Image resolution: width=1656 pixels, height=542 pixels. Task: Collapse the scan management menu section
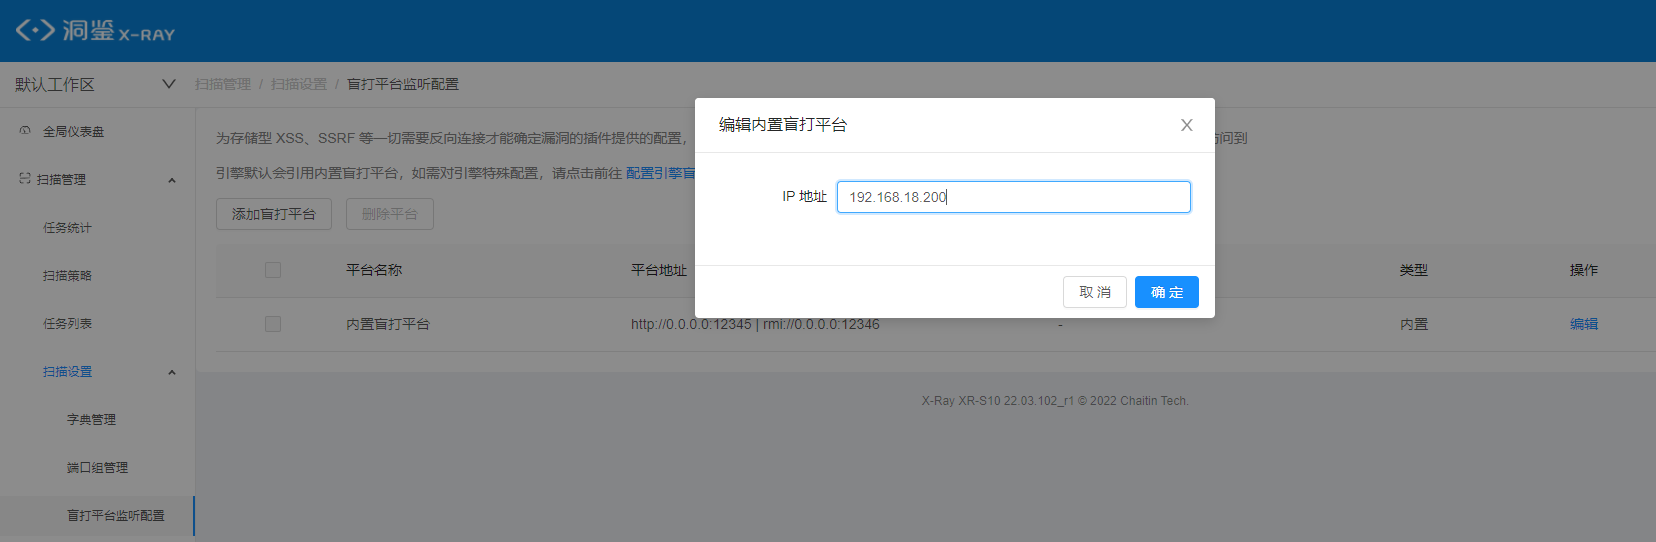coord(172,180)
